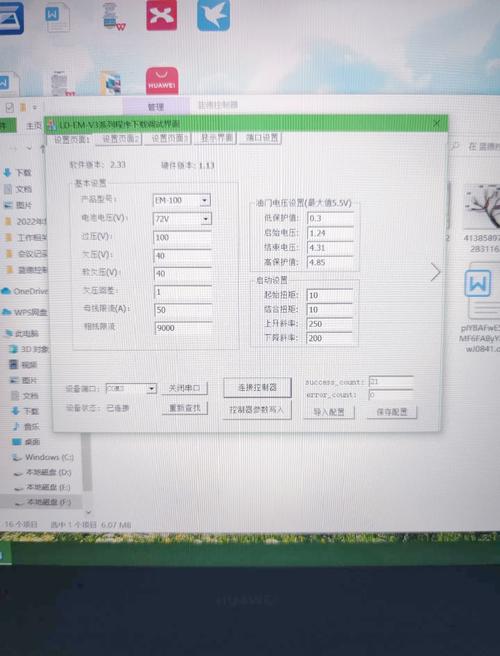Viewport: 500px width, 656px height.
Task: Click LD-EM-V3 dialog title bar icon
Action: [x=52, y=125]
